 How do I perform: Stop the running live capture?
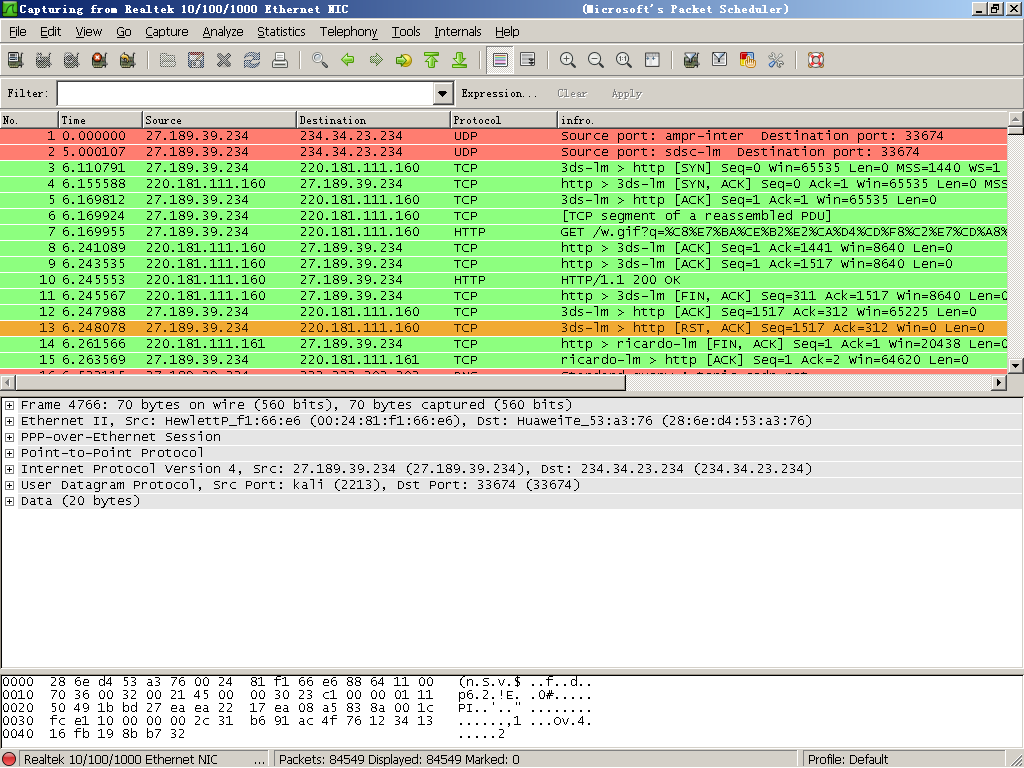(x=100, y=61)
